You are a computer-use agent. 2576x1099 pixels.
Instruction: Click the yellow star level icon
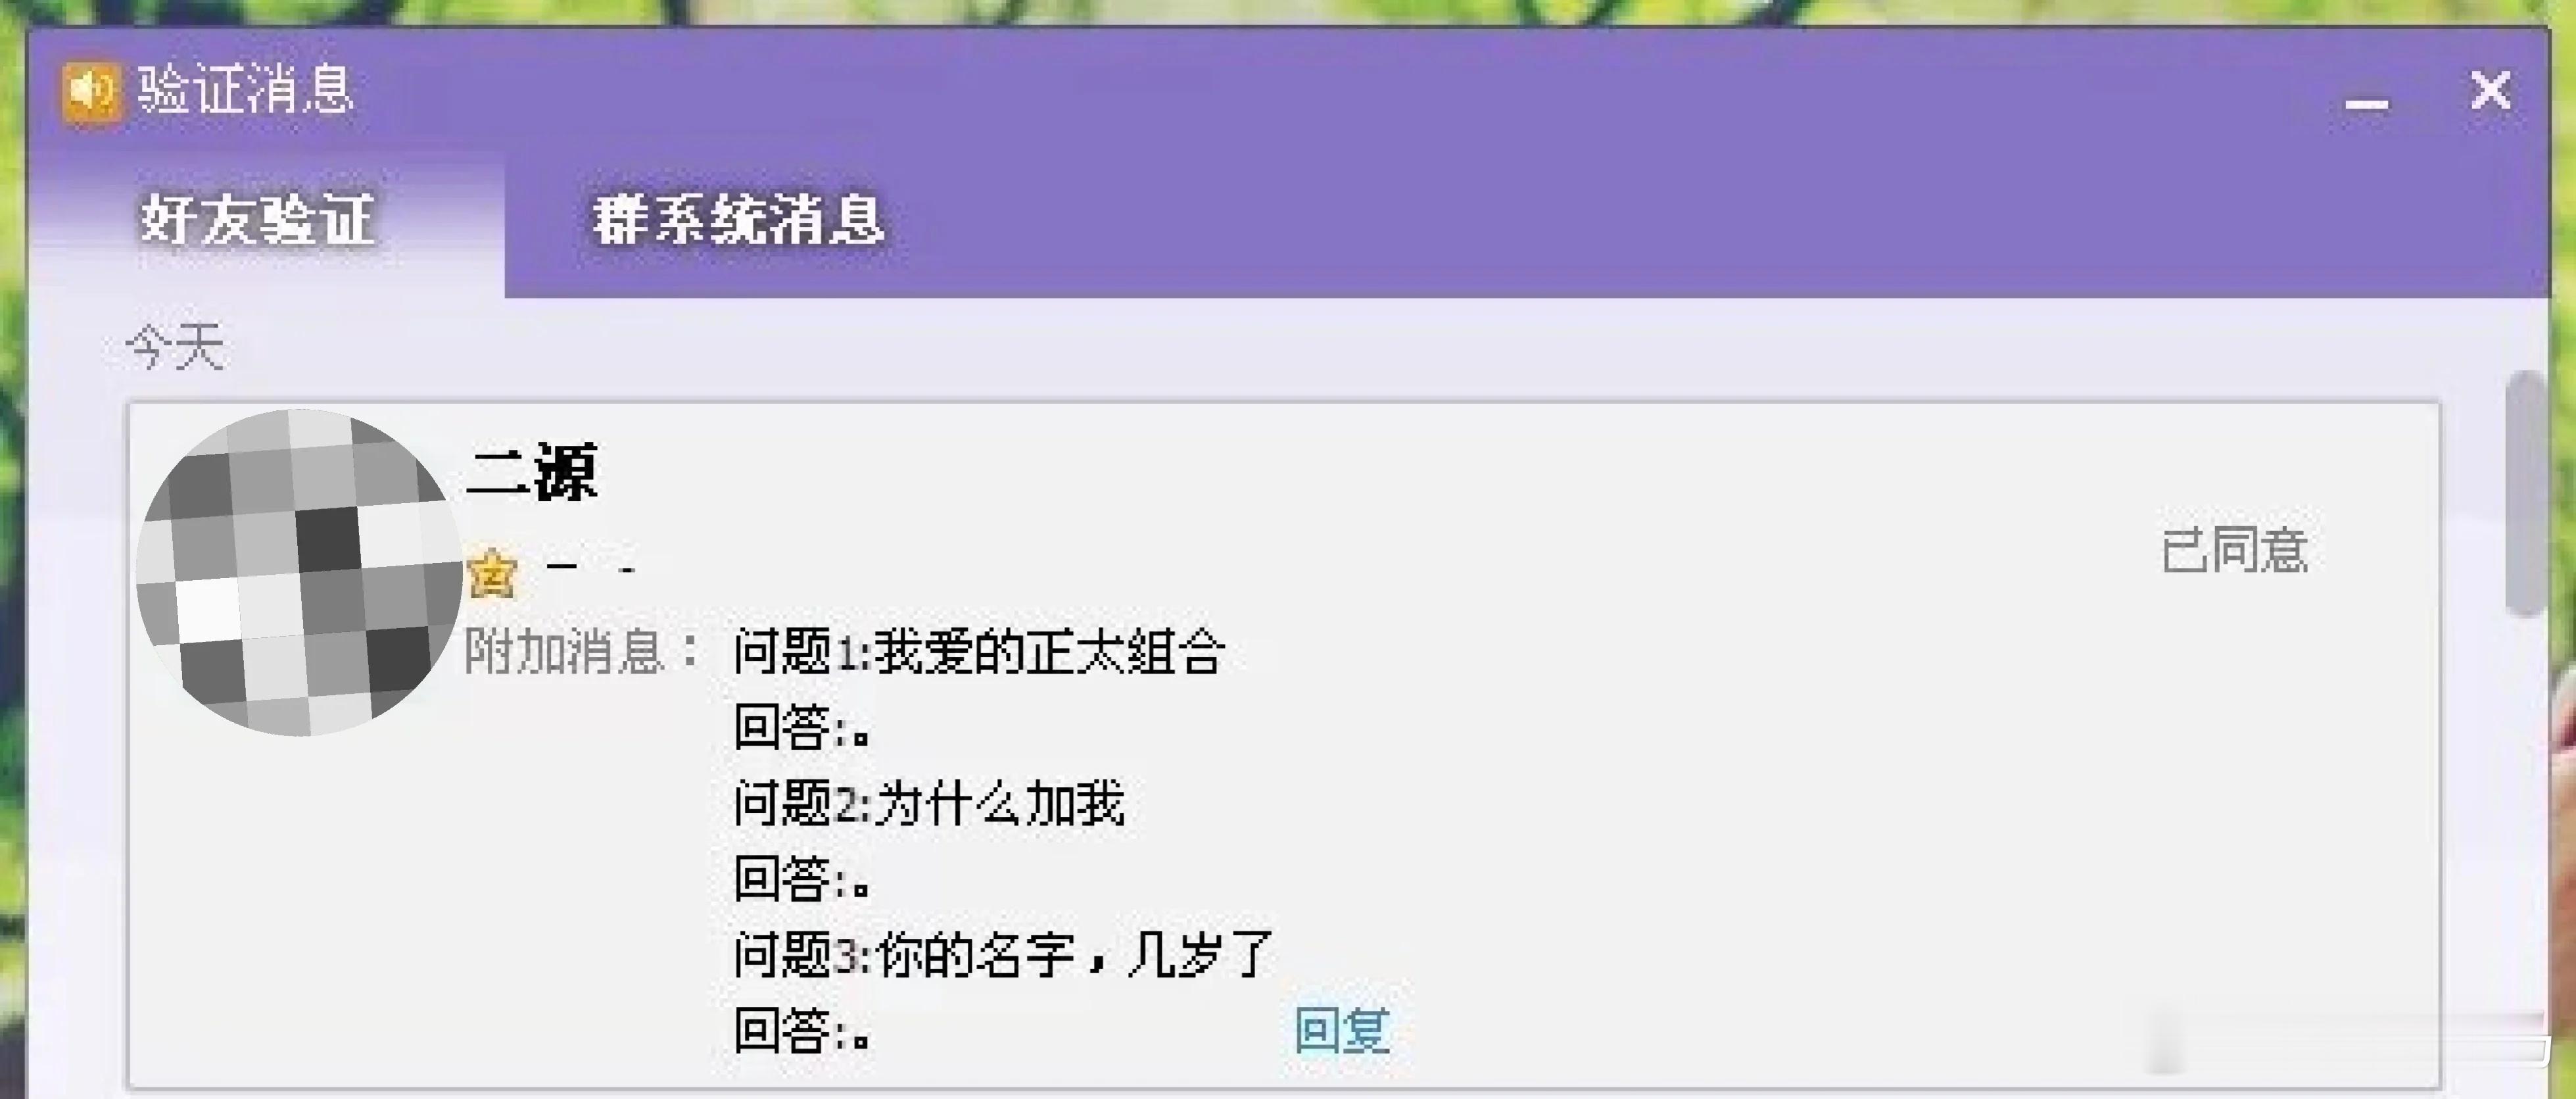pyautogui.click(x=491, y=573)
